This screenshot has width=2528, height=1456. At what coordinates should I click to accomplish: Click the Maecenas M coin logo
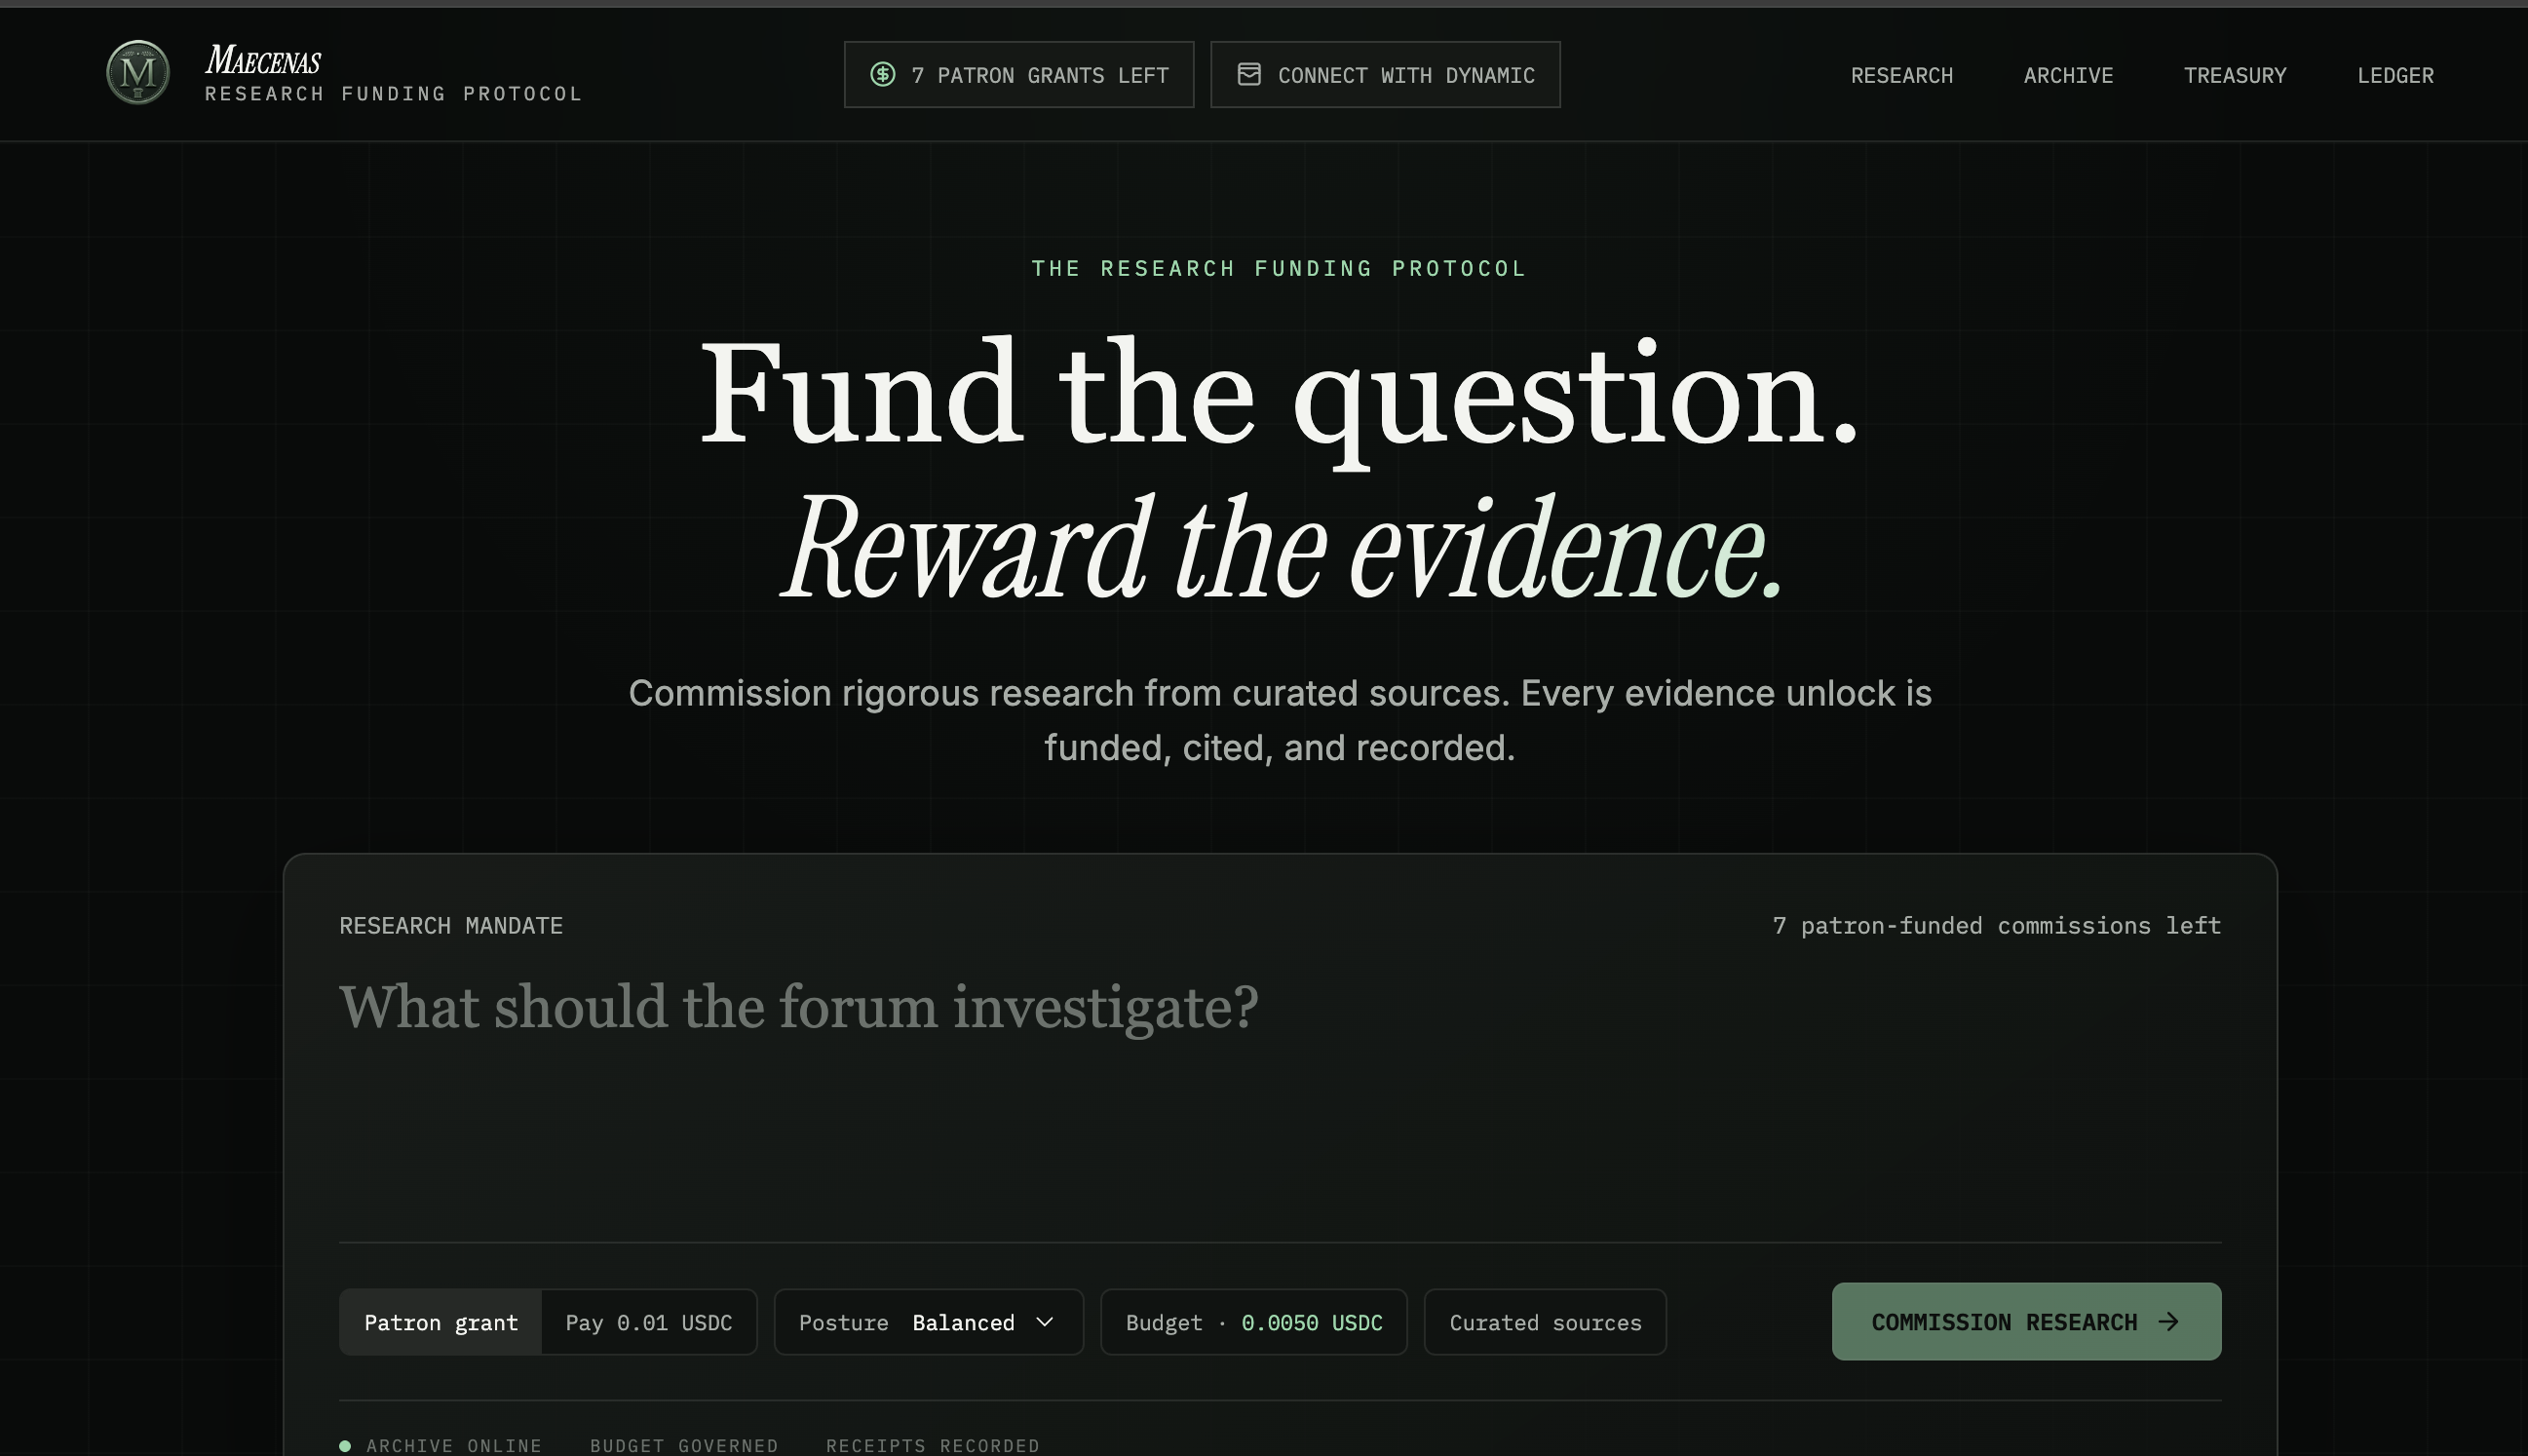138,72
